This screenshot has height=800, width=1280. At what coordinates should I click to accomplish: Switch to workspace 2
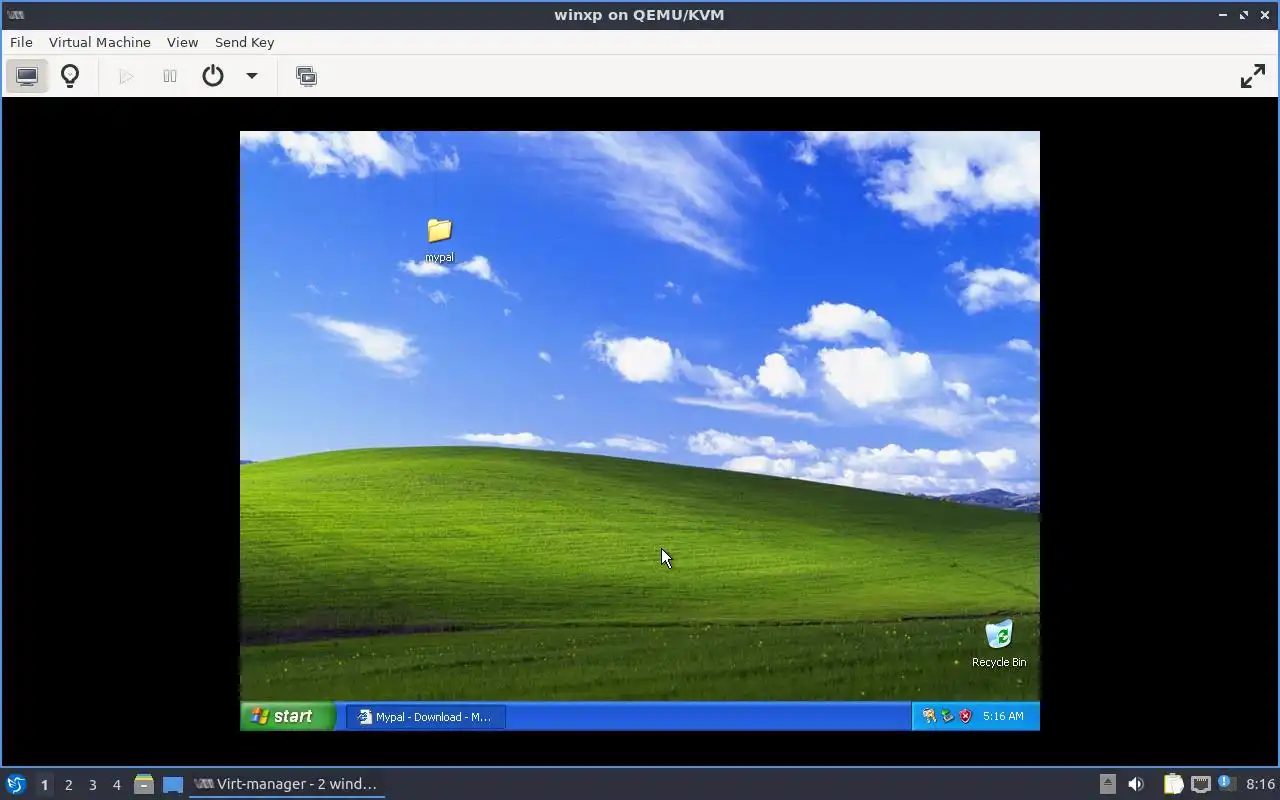pyautogui.click(x=69, y=785)
